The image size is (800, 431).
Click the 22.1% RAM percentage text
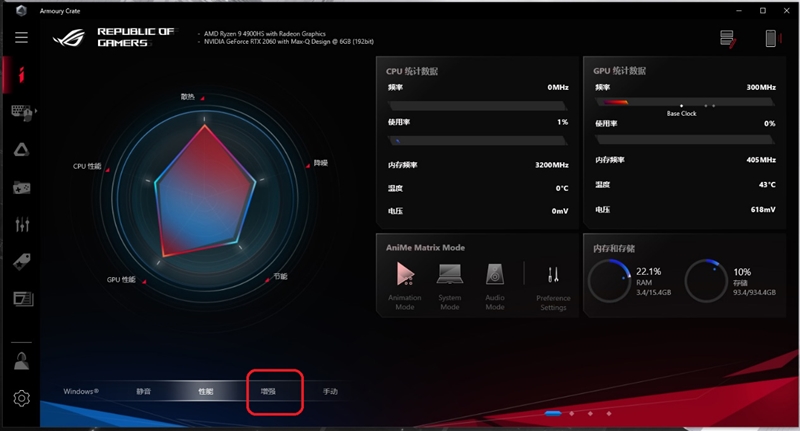(x=648, y=271)
